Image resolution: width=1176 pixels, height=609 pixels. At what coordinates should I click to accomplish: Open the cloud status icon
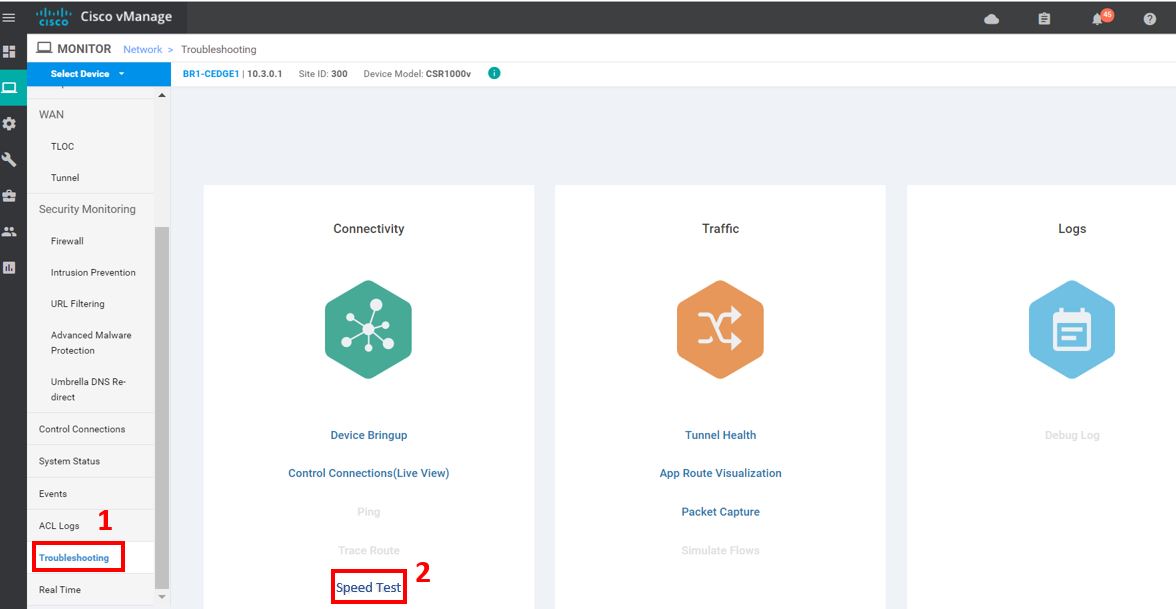point(991,19)
